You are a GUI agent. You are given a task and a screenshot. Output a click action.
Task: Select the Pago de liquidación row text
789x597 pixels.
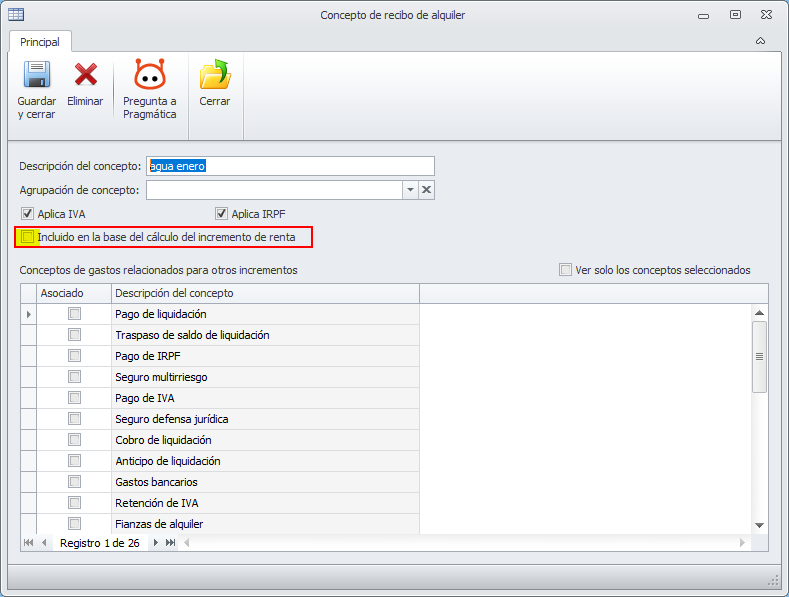161,314
